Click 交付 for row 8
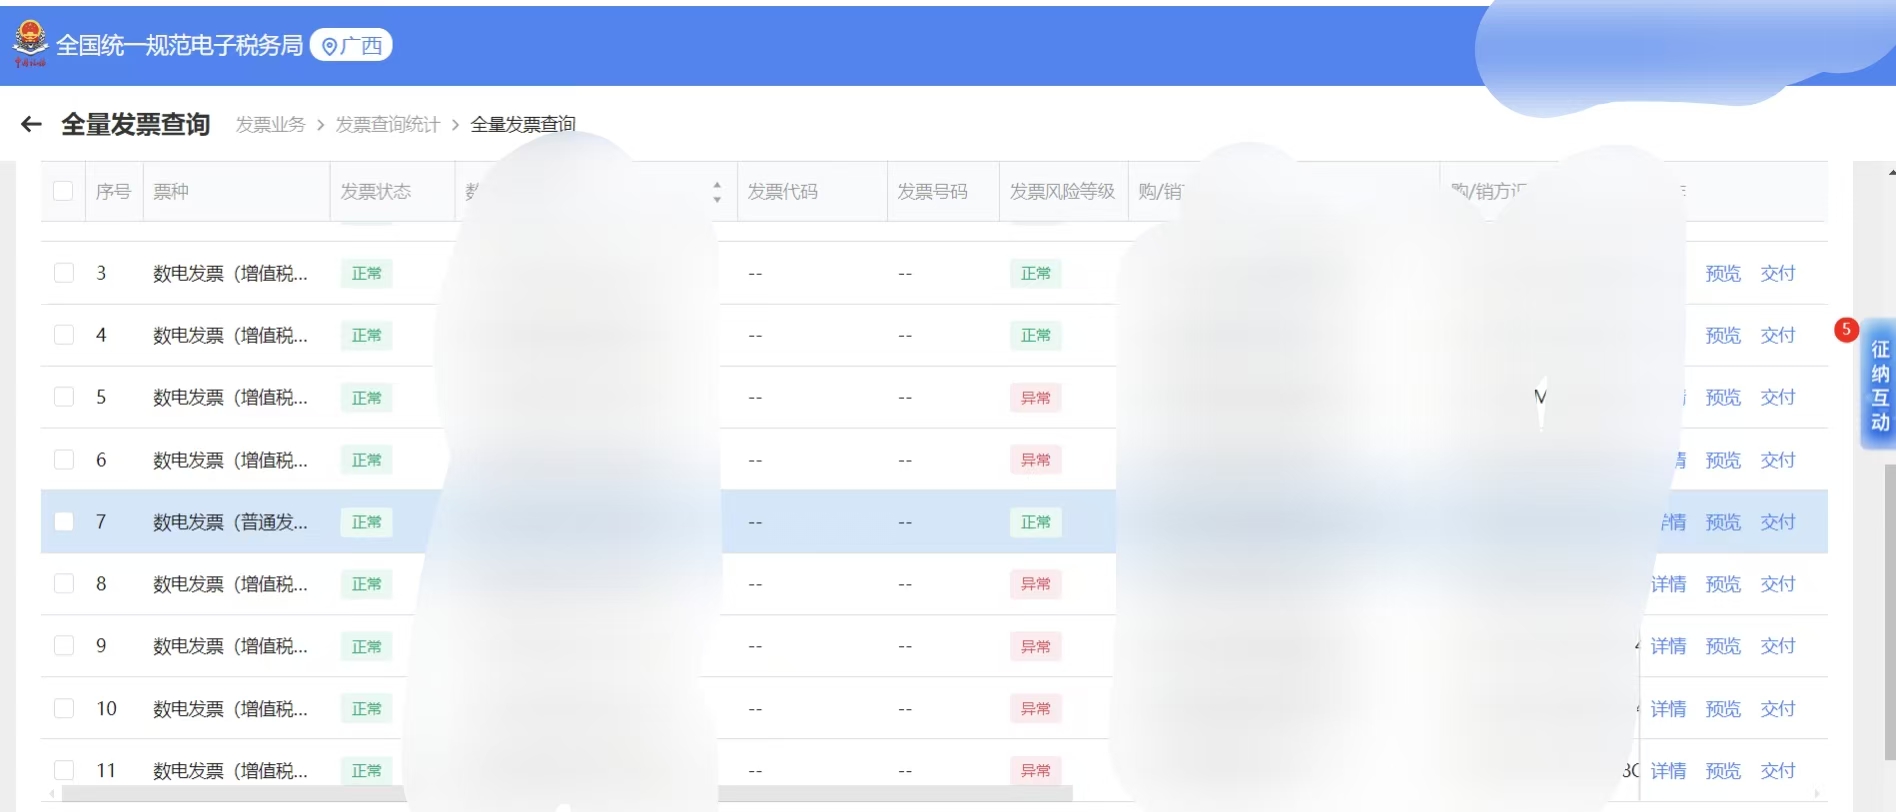The width and height of the screenshot is (1896, 812). [1778, 584]
